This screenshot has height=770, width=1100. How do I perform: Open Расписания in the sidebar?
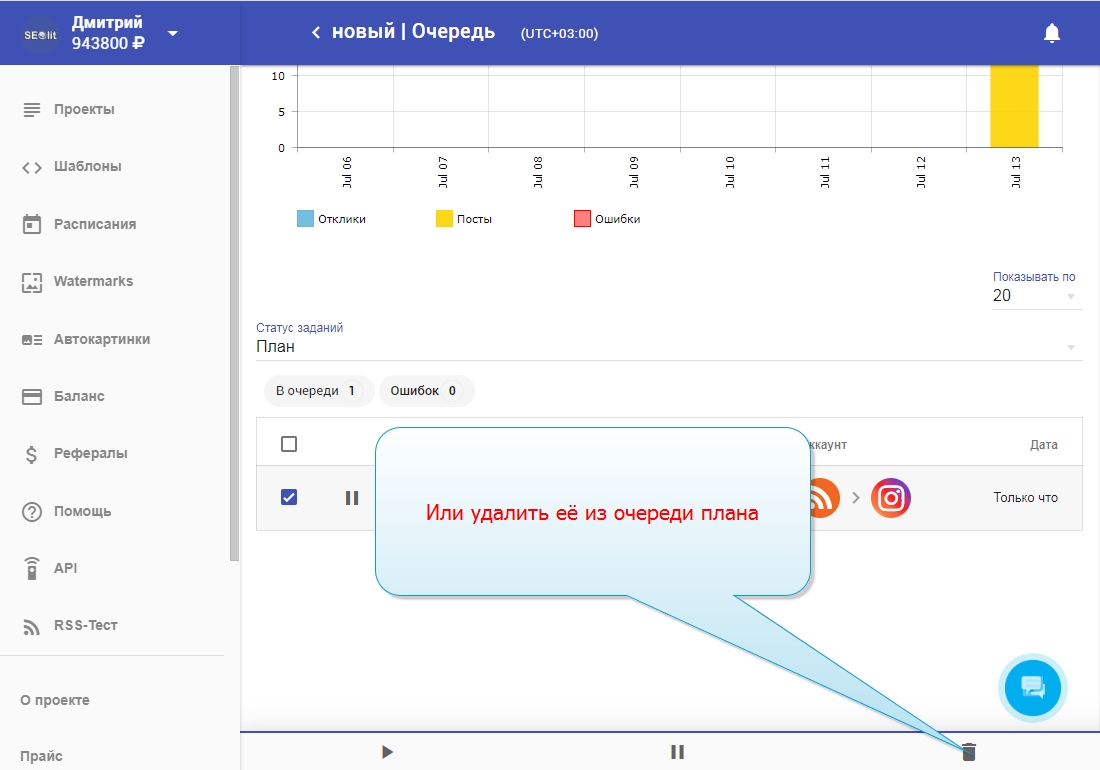pos(94,224)
